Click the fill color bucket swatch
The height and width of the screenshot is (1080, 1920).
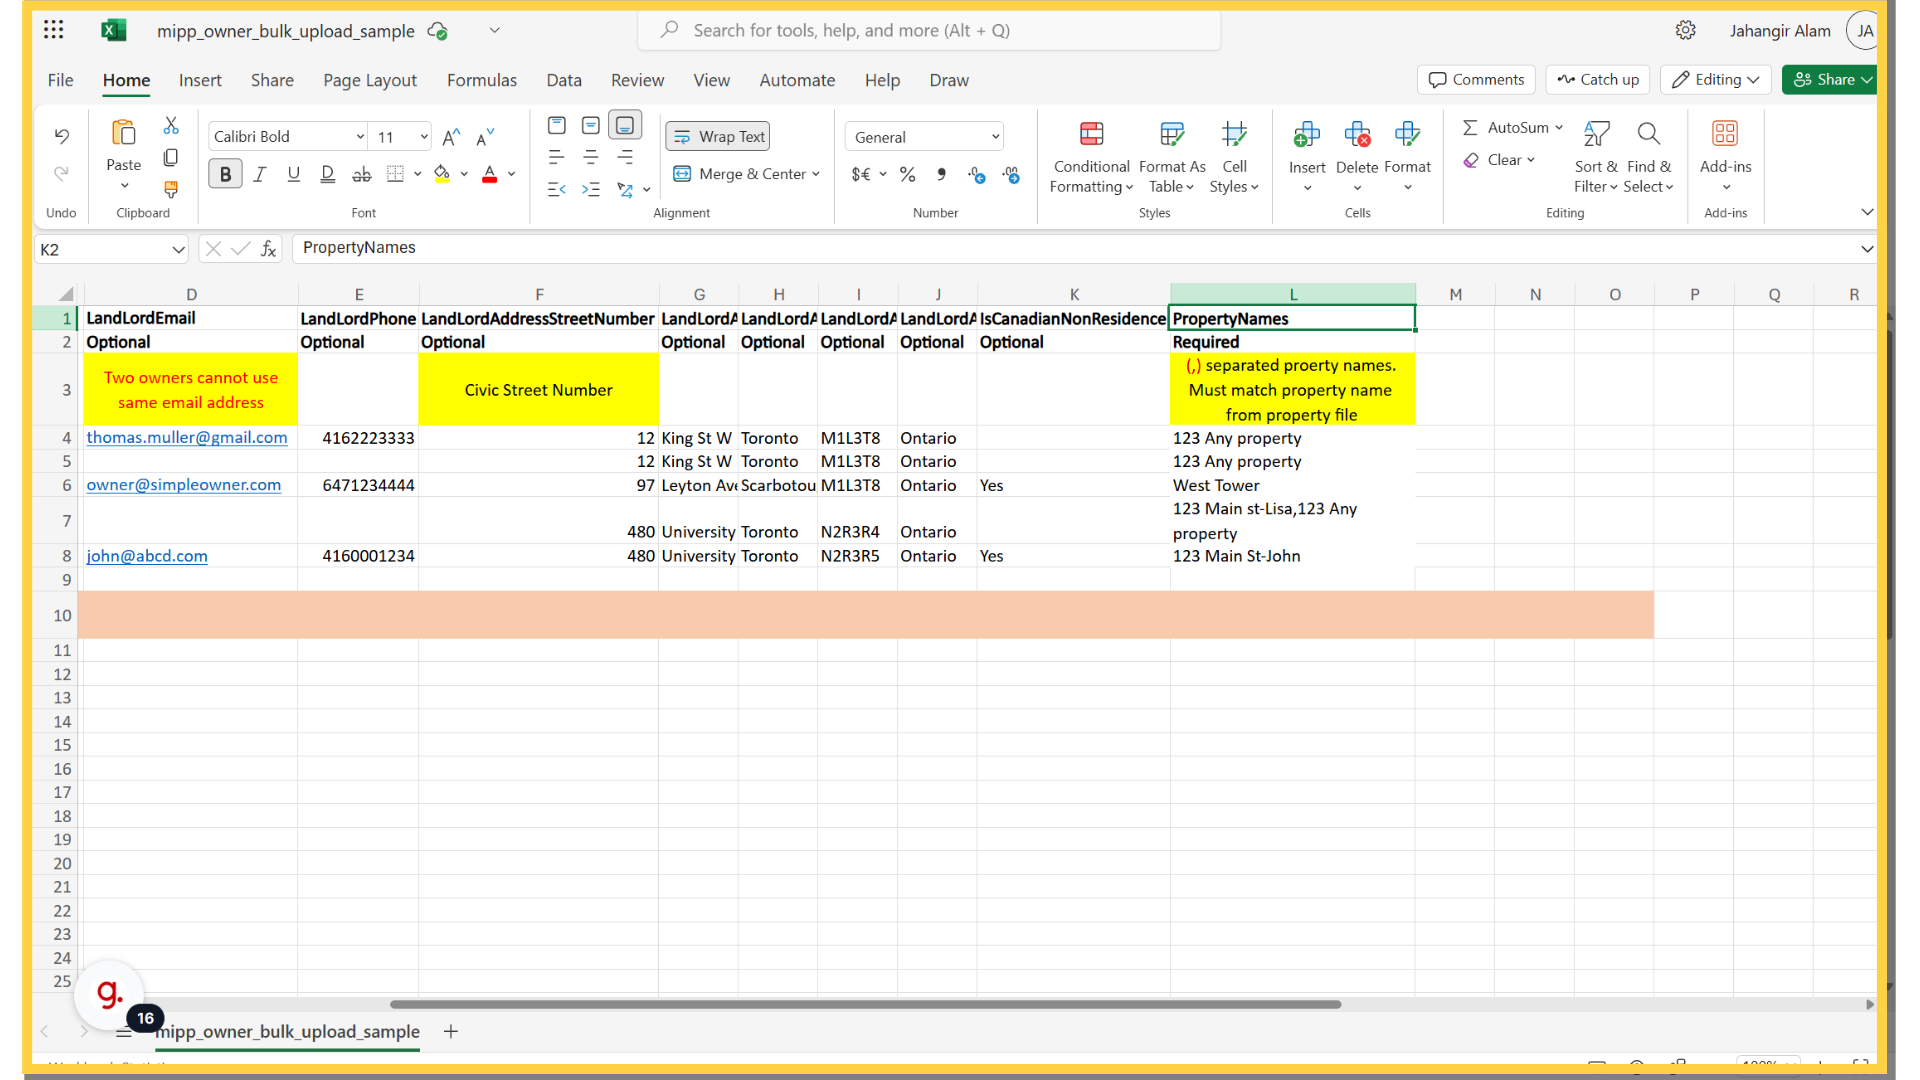click(x=442, y=174)
